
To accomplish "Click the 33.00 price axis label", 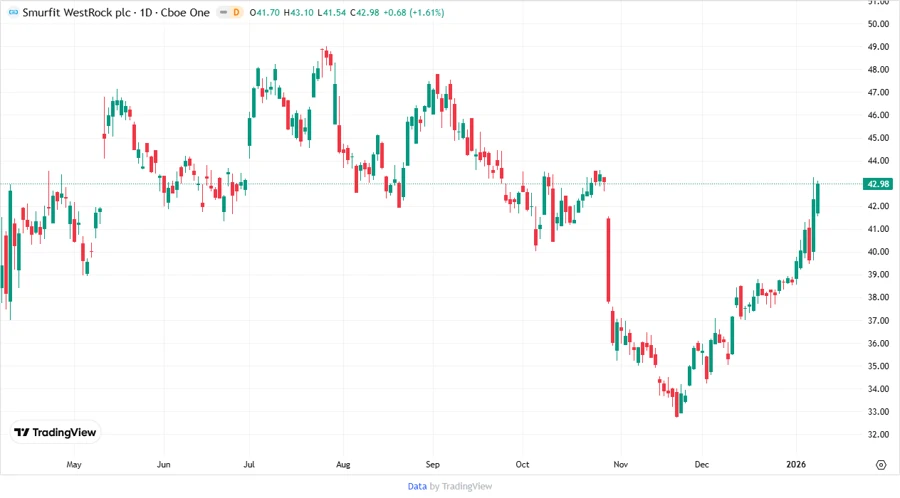I will pos(878,411).
